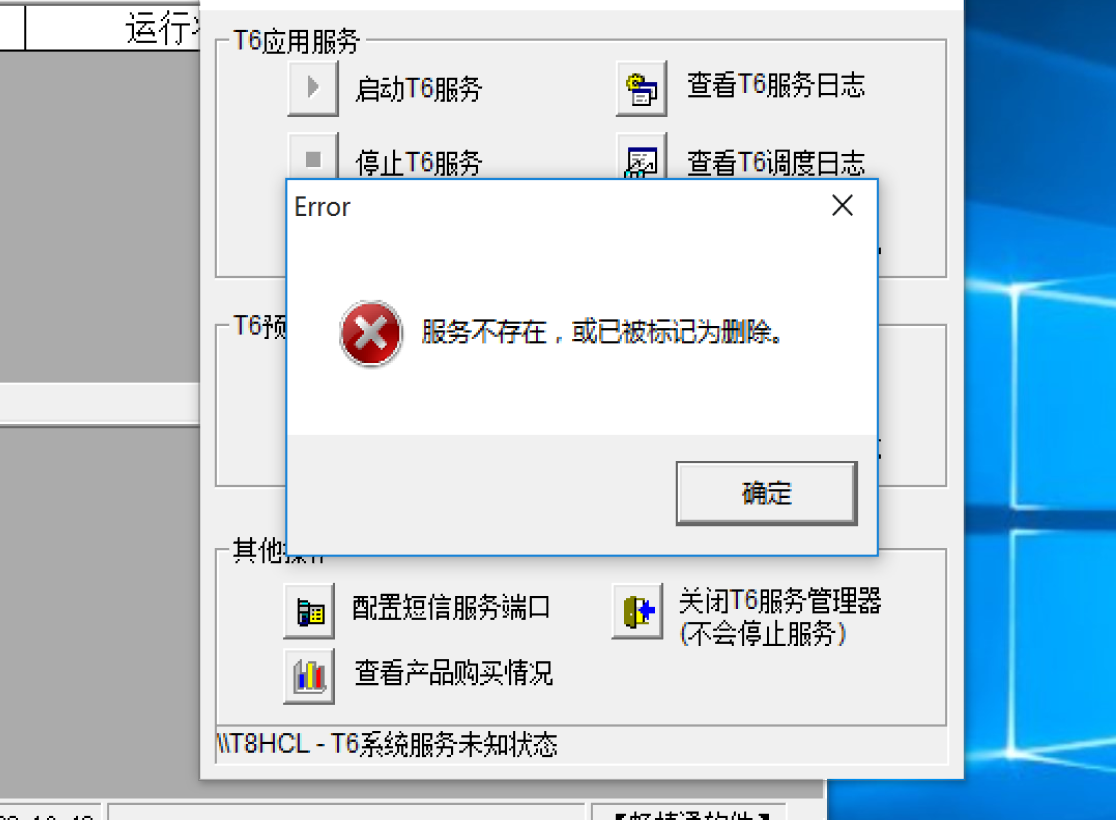Open the 查看产品购买情况 bar chart icon

pos(309,676)
